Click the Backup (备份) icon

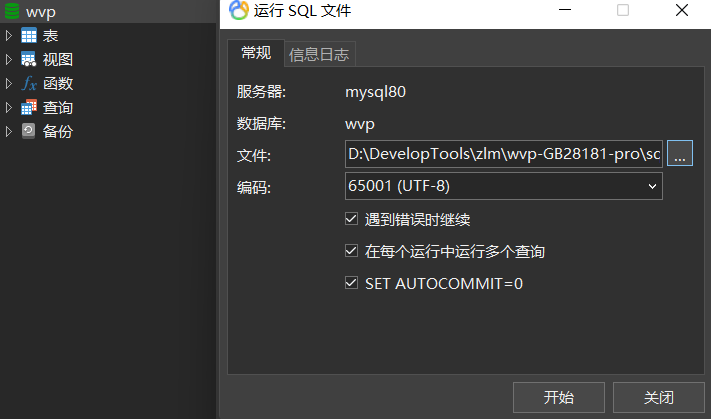click(x=29, y=131)
